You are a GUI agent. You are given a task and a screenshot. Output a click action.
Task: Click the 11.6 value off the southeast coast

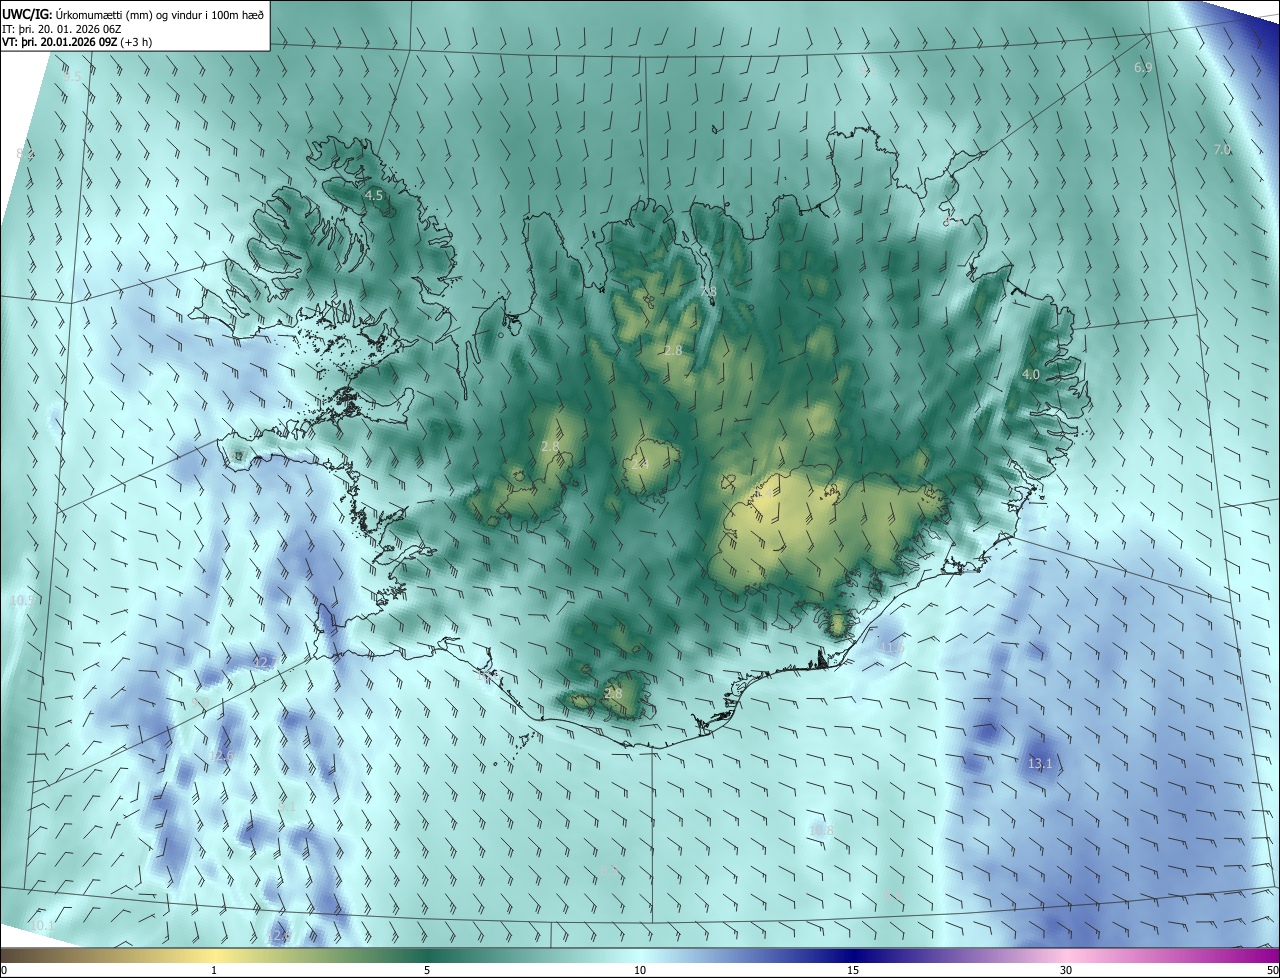[892, 648]
